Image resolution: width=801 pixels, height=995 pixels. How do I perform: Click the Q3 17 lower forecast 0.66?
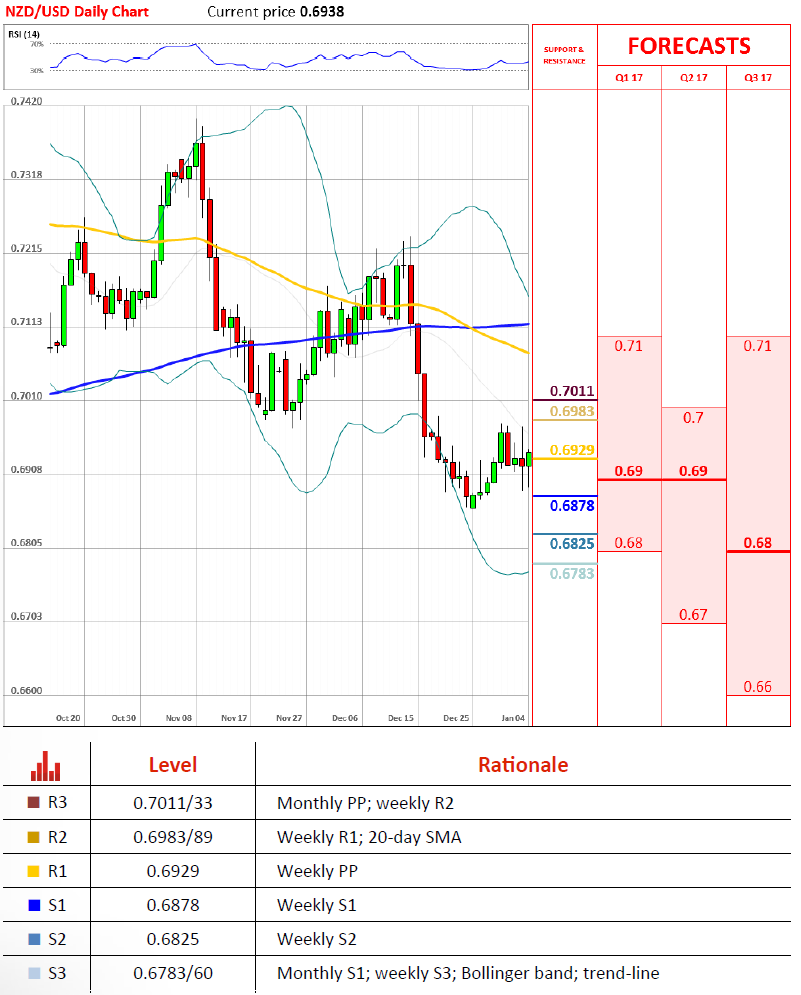click(758, 687)
